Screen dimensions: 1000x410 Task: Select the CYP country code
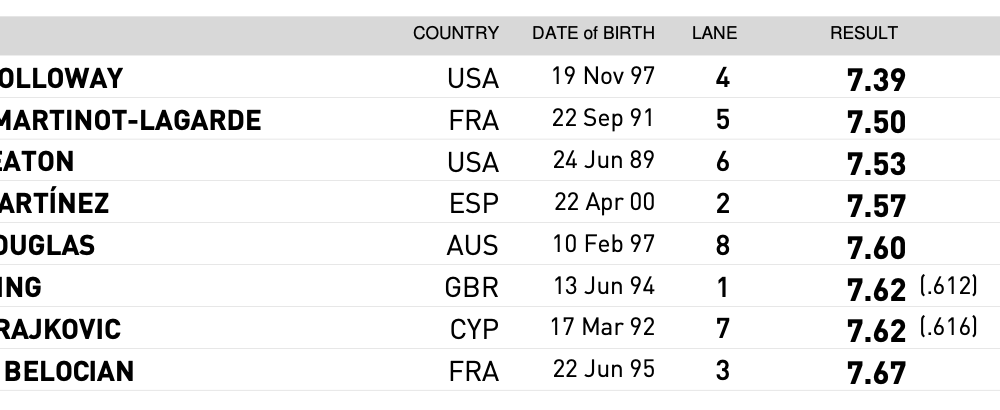(x=472, y=330)
